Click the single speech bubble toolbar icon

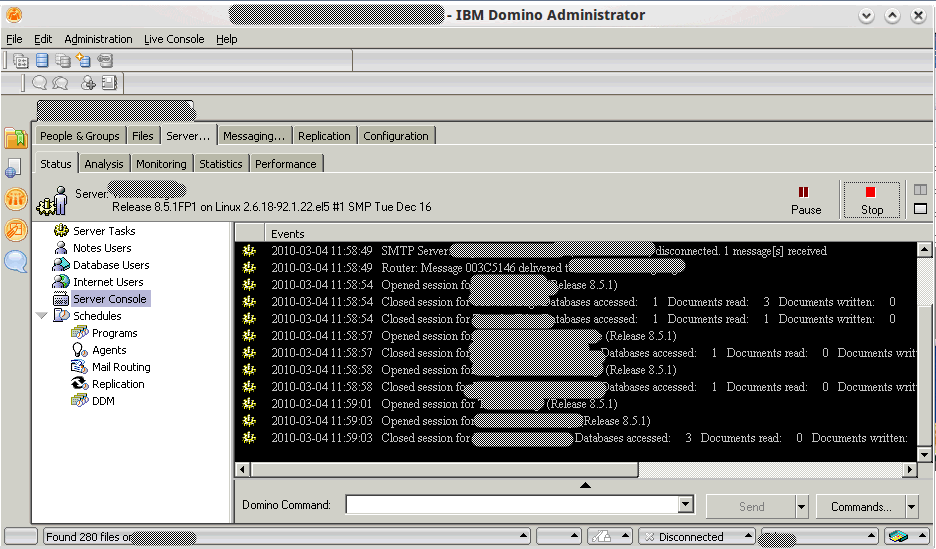pyautogui.click(x=39, y=83)
